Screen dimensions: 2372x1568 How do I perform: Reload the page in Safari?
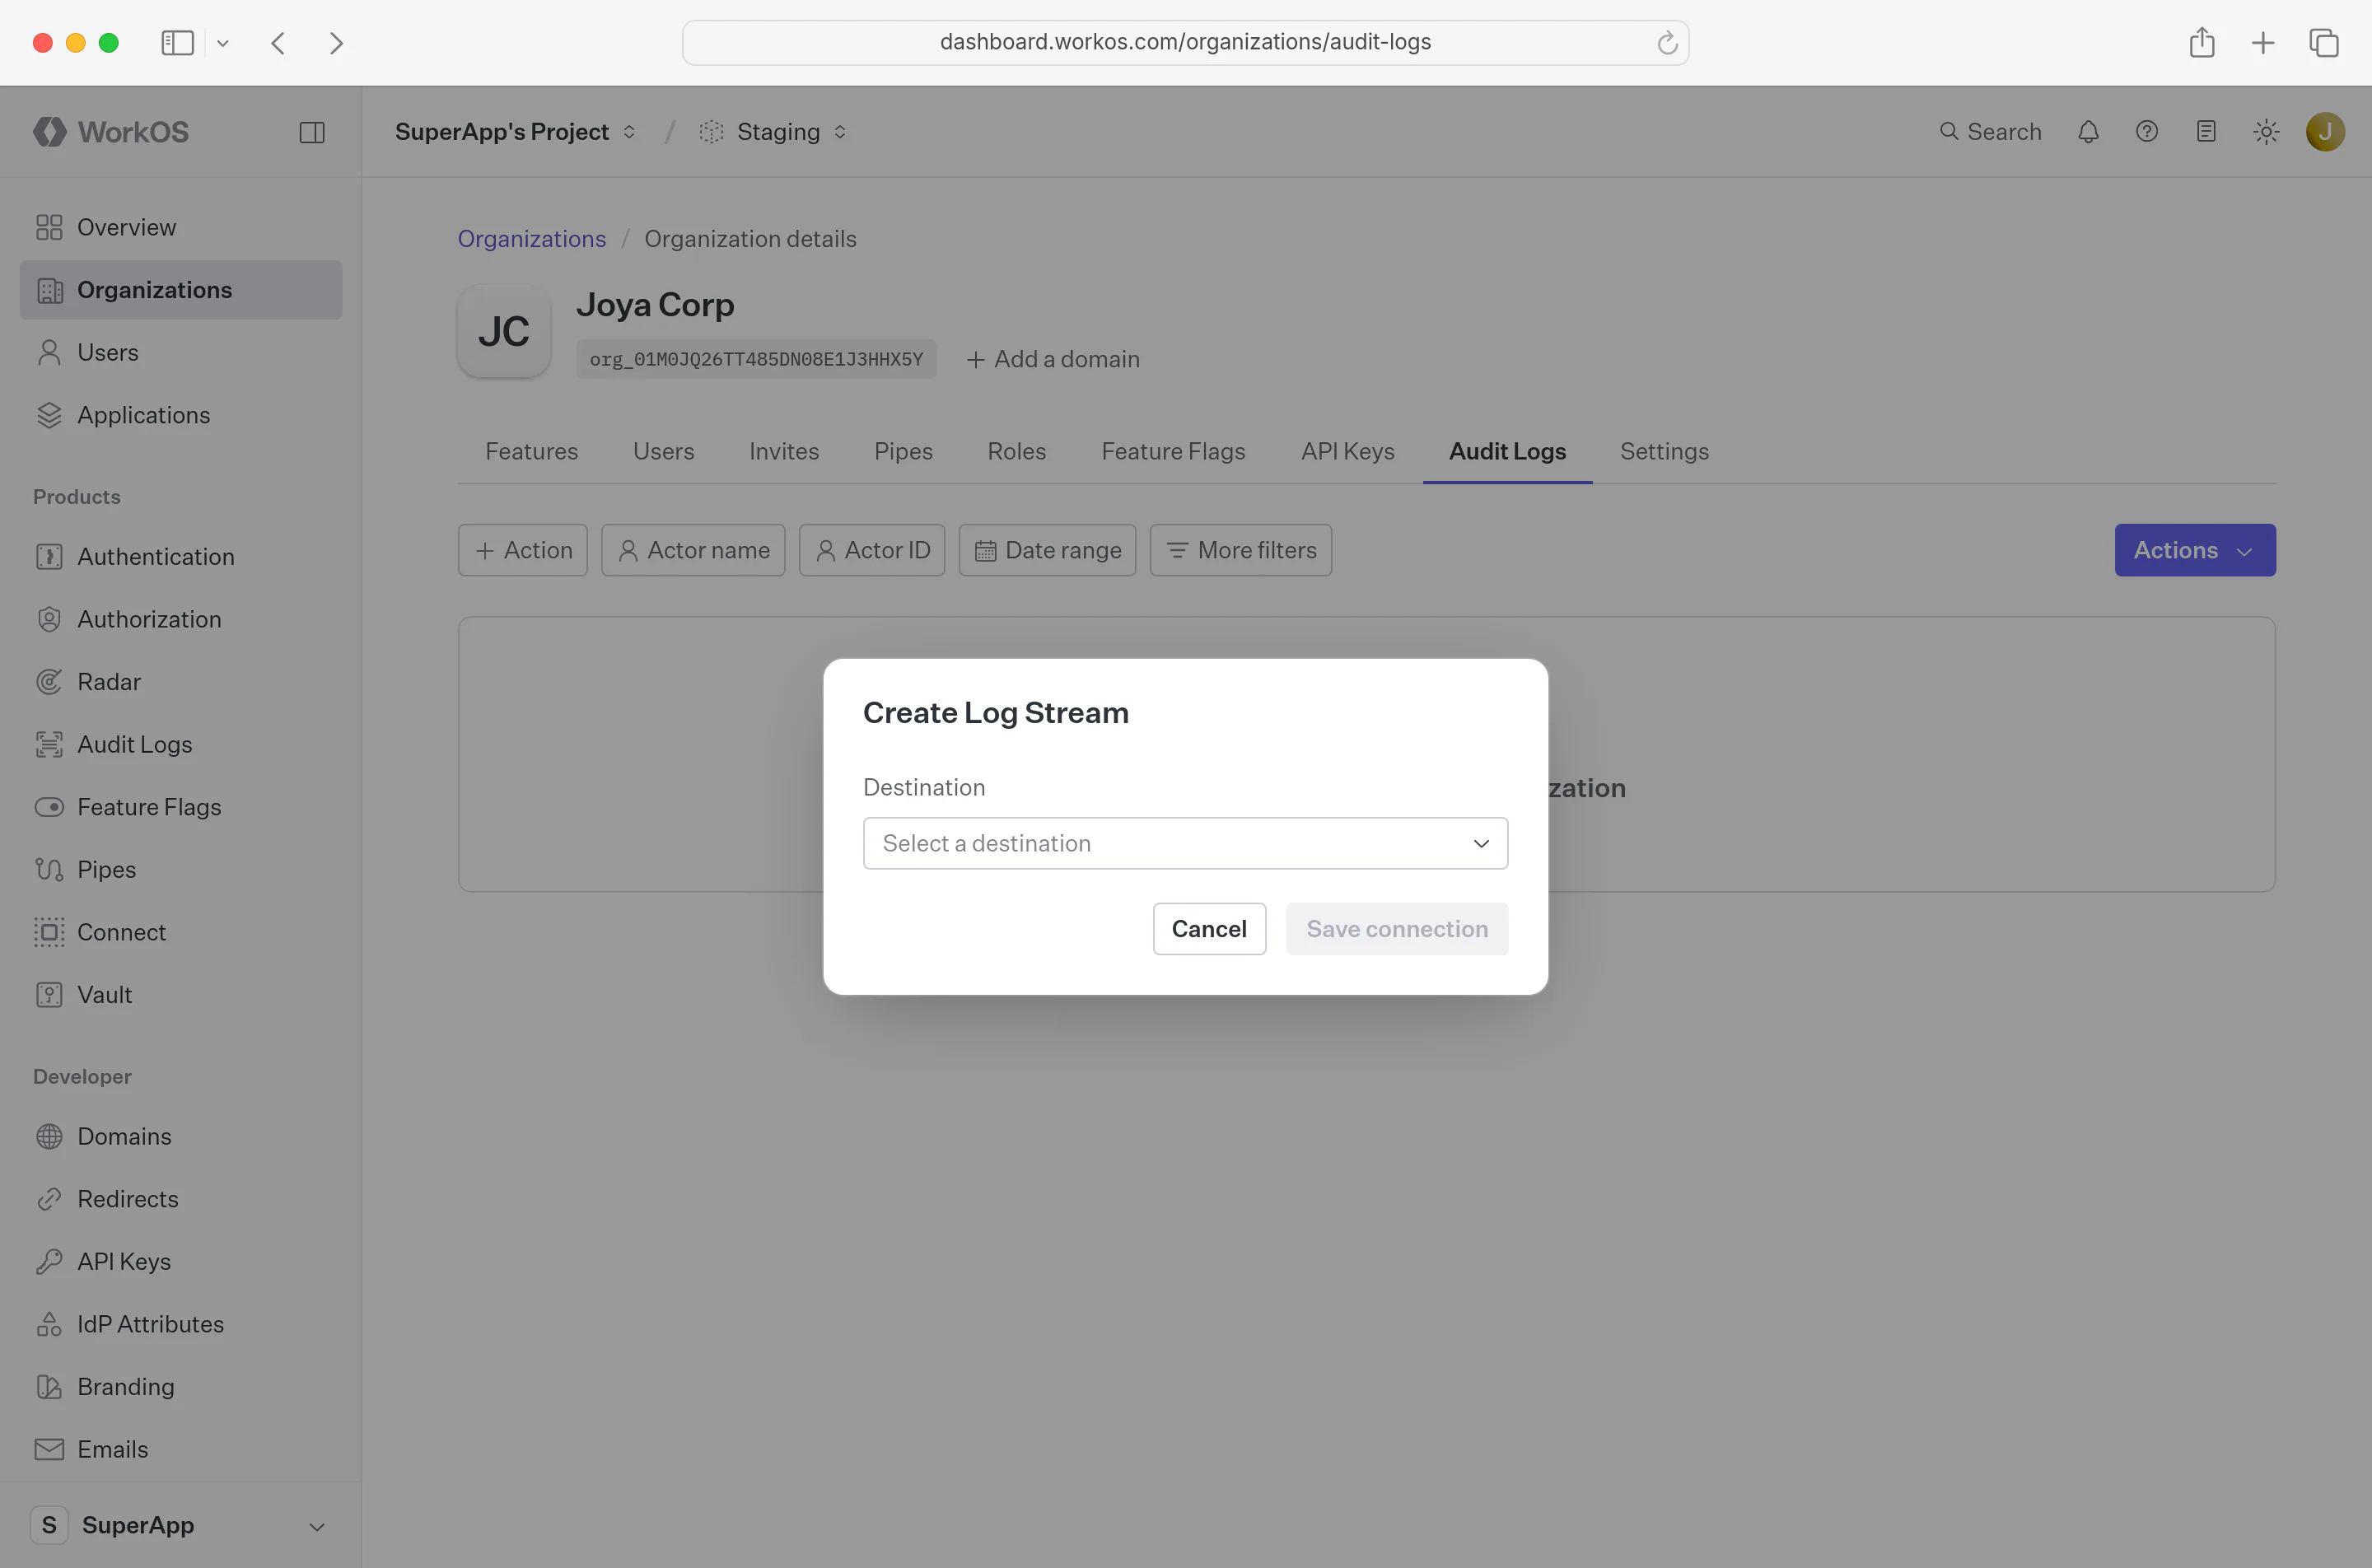(x=1667, y=43)
